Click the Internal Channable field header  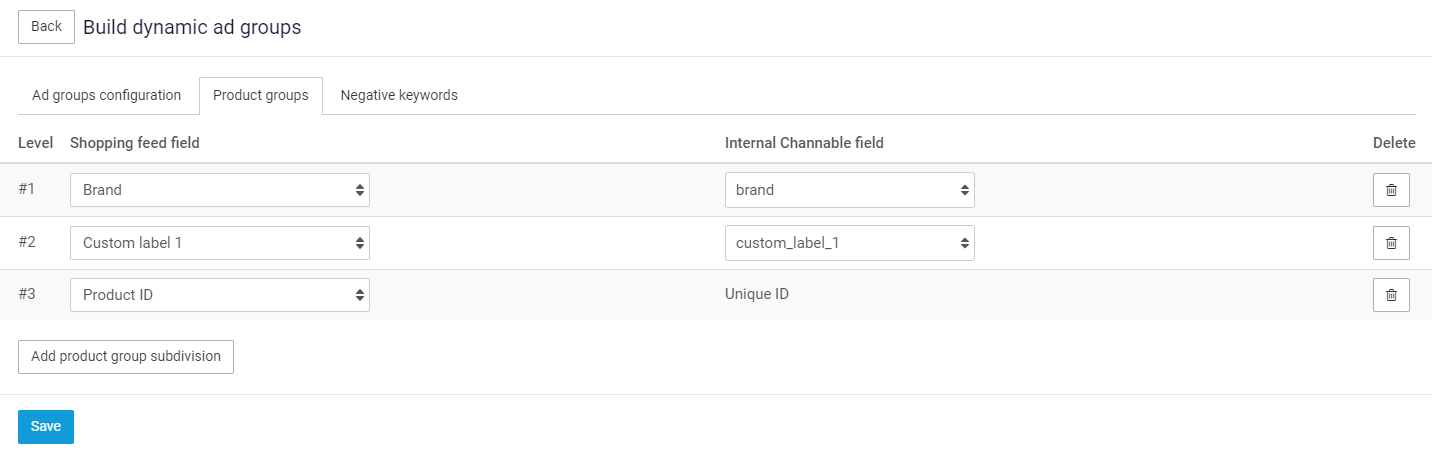[x=804, y=143]
